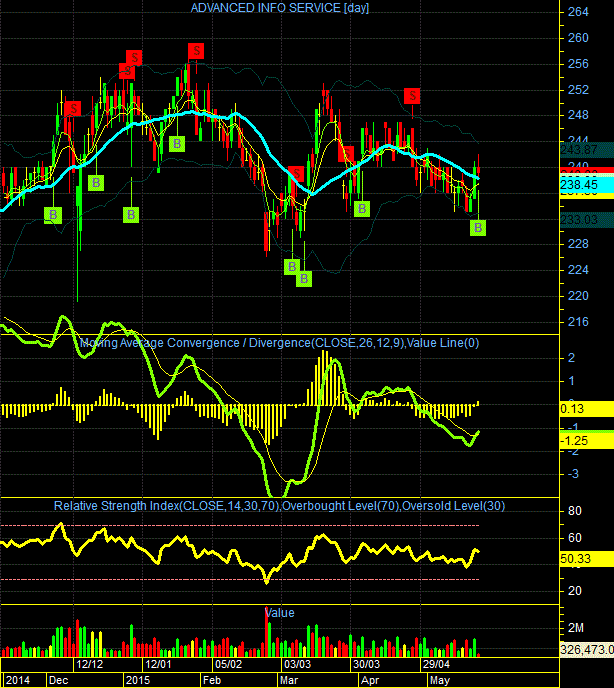Click the chart title ADVANCED INFO SERVICE [day]

[x=280, y=8]
